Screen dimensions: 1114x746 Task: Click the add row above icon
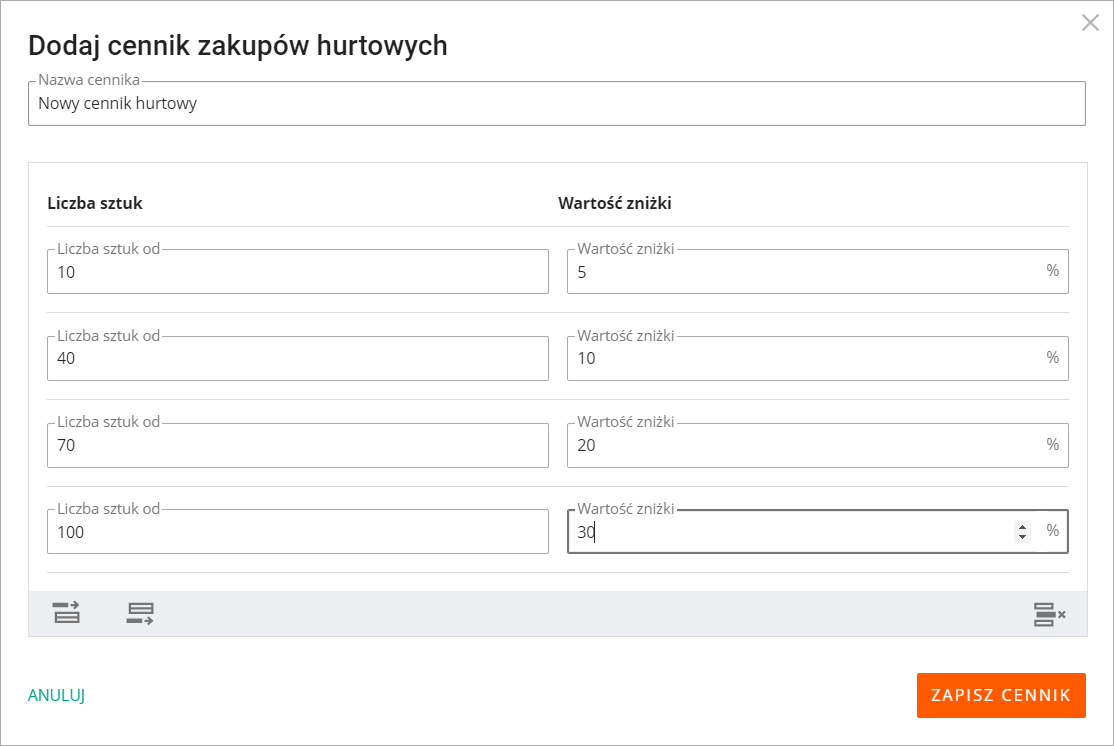(66, 613)
